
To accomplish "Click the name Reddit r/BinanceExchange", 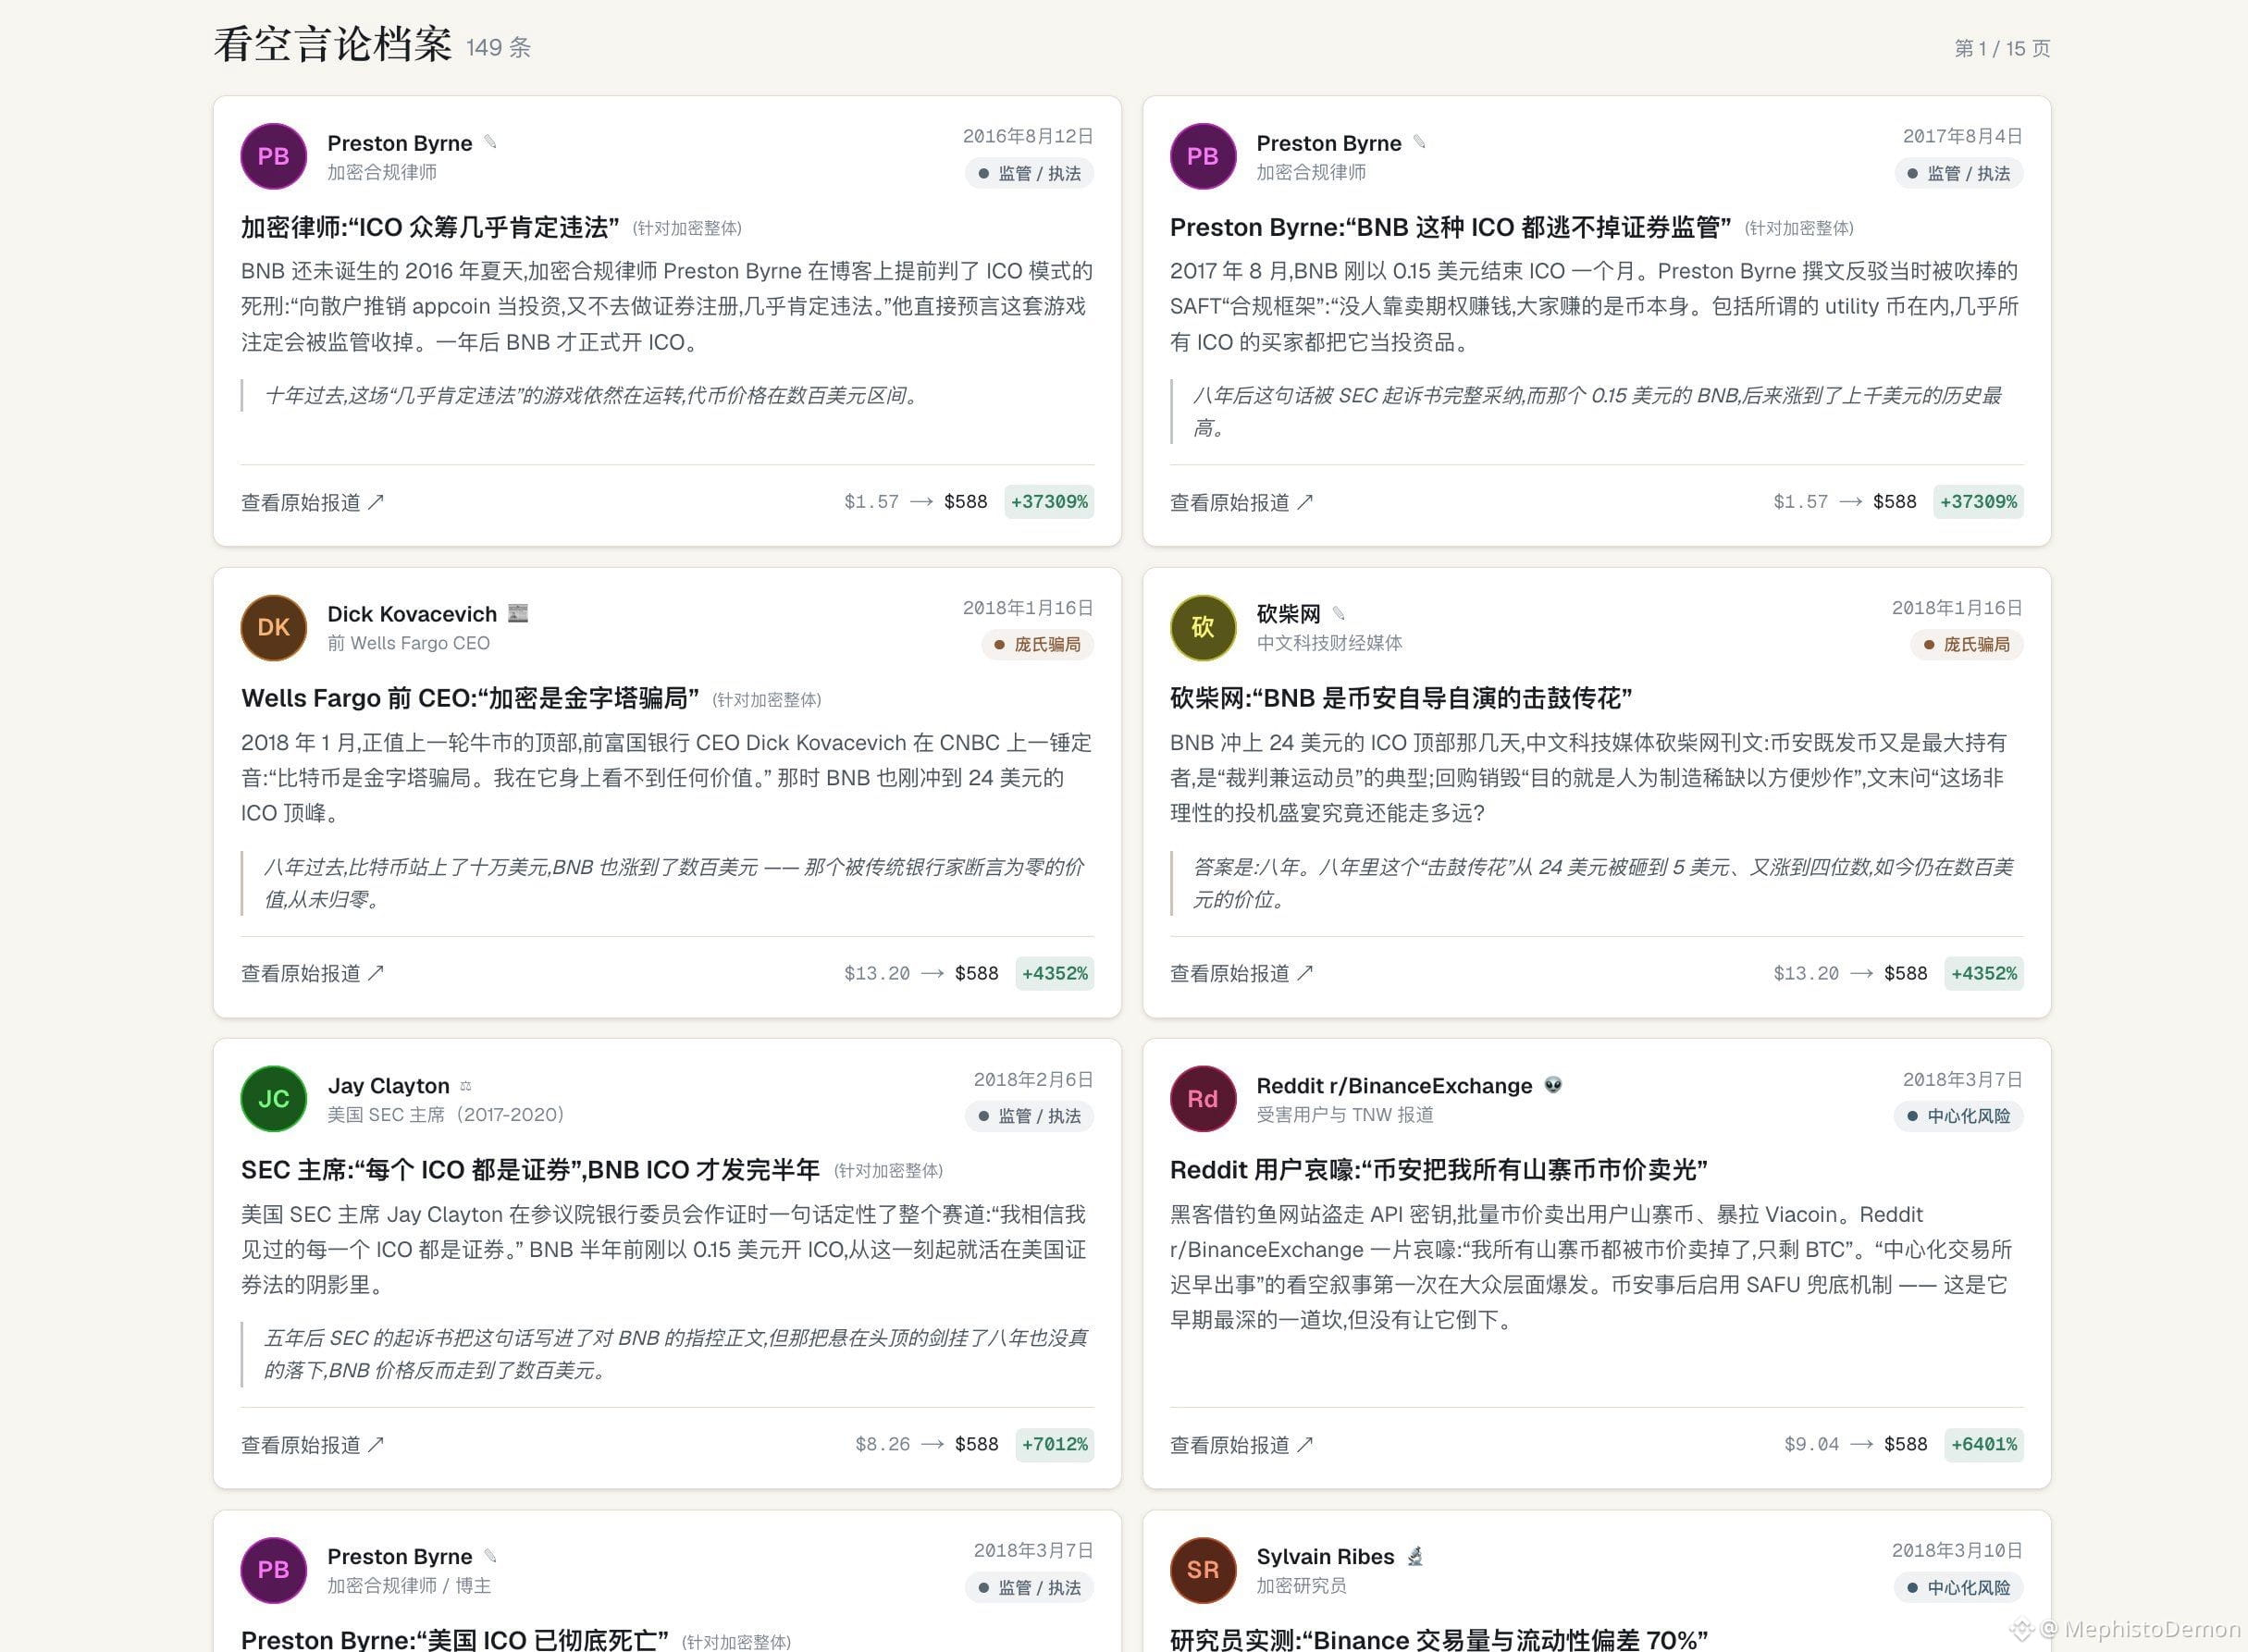I will coord(1394,1086).
